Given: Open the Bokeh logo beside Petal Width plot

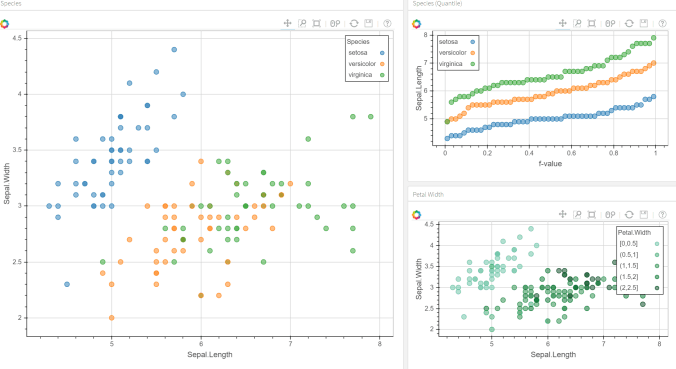Looking at the screenshot, I should [x=416, y=215].
